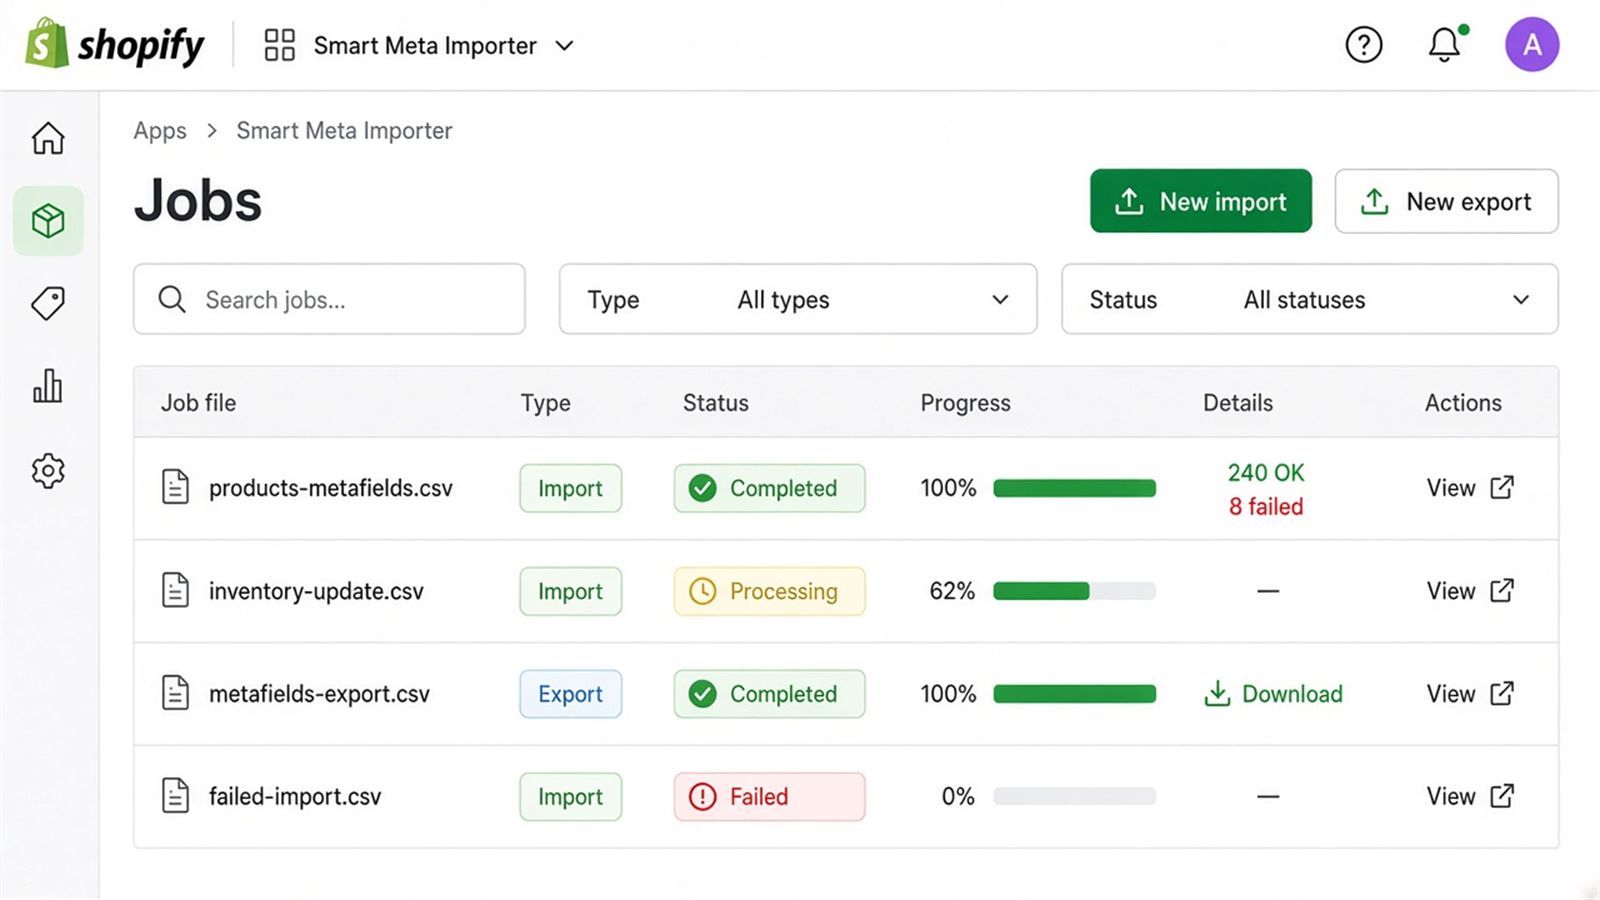Select the products box icon in sidebar
Image resolution: width=1600 pixels, height=900 pixels.
[48, 221]
